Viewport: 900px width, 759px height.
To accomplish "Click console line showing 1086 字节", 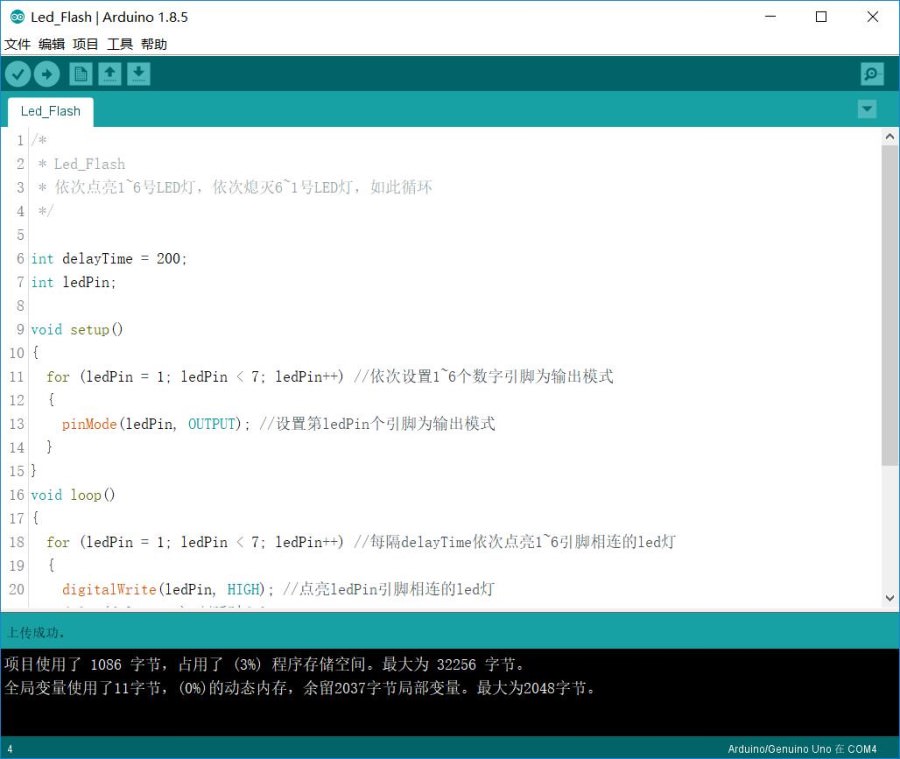I will (x=264, y=665).
